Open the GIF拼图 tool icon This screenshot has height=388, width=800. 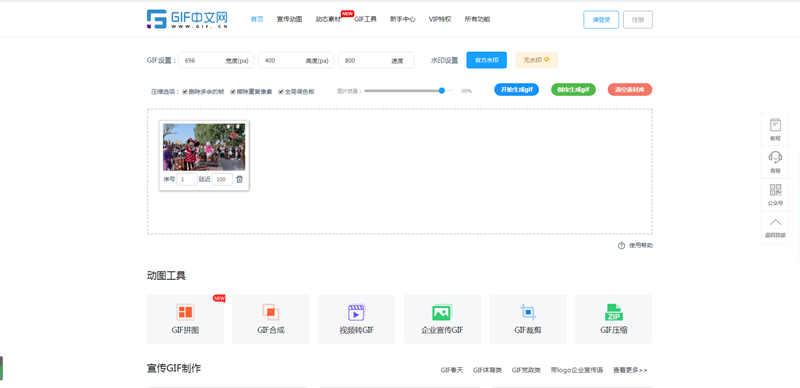(185, 312)
